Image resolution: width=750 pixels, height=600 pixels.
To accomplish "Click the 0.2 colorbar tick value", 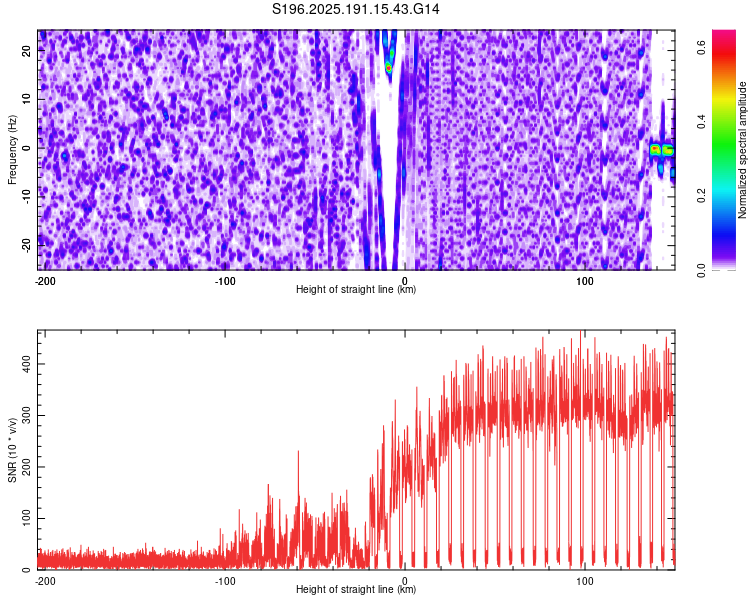I will coord(701,196).
